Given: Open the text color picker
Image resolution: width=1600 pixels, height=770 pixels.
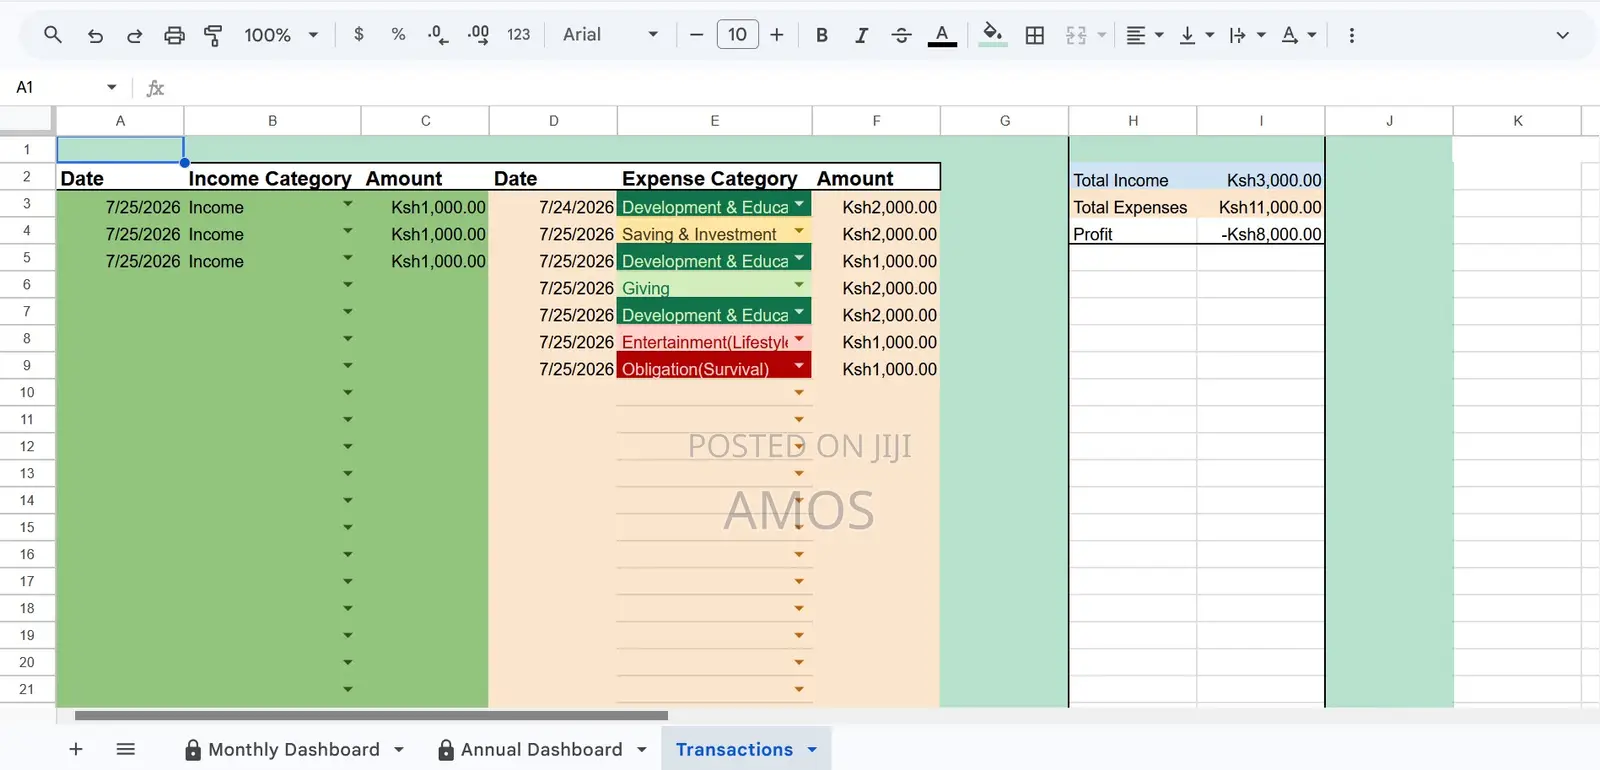Looking at the screenshot, I should (942, 35).
